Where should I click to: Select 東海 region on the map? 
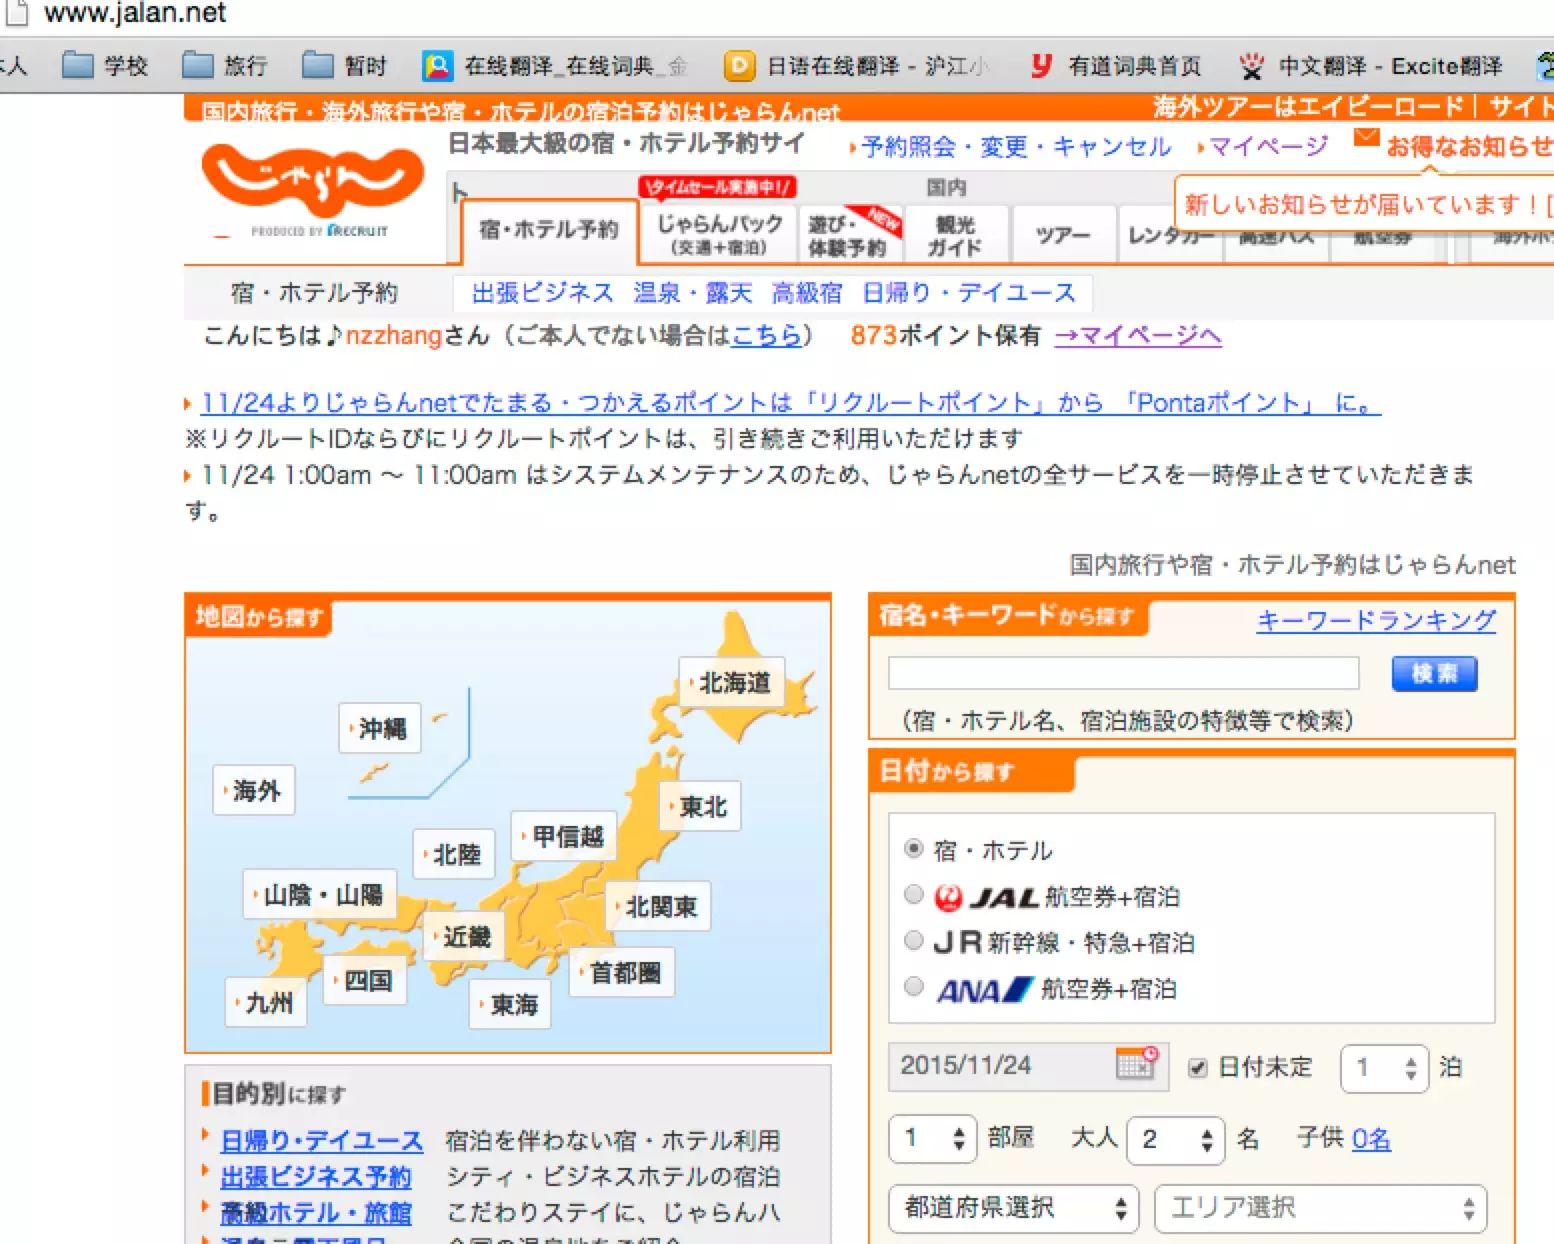(x=510, y=1004)
